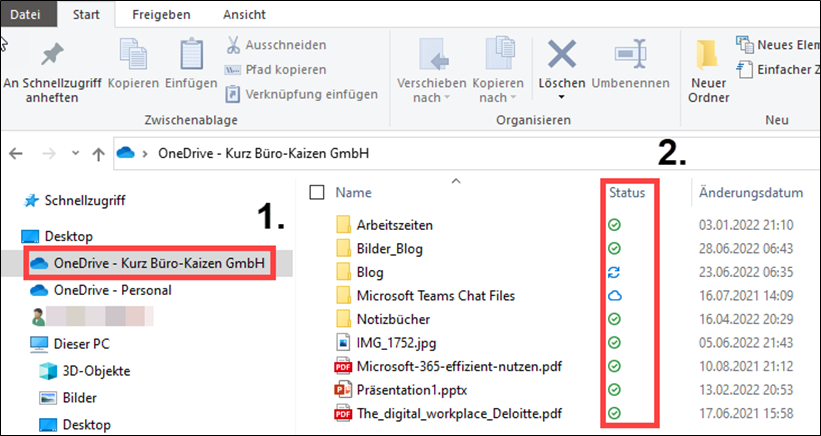
Task: Click the address bar path text
Action: pyautogui.click(x=263, y=154)
